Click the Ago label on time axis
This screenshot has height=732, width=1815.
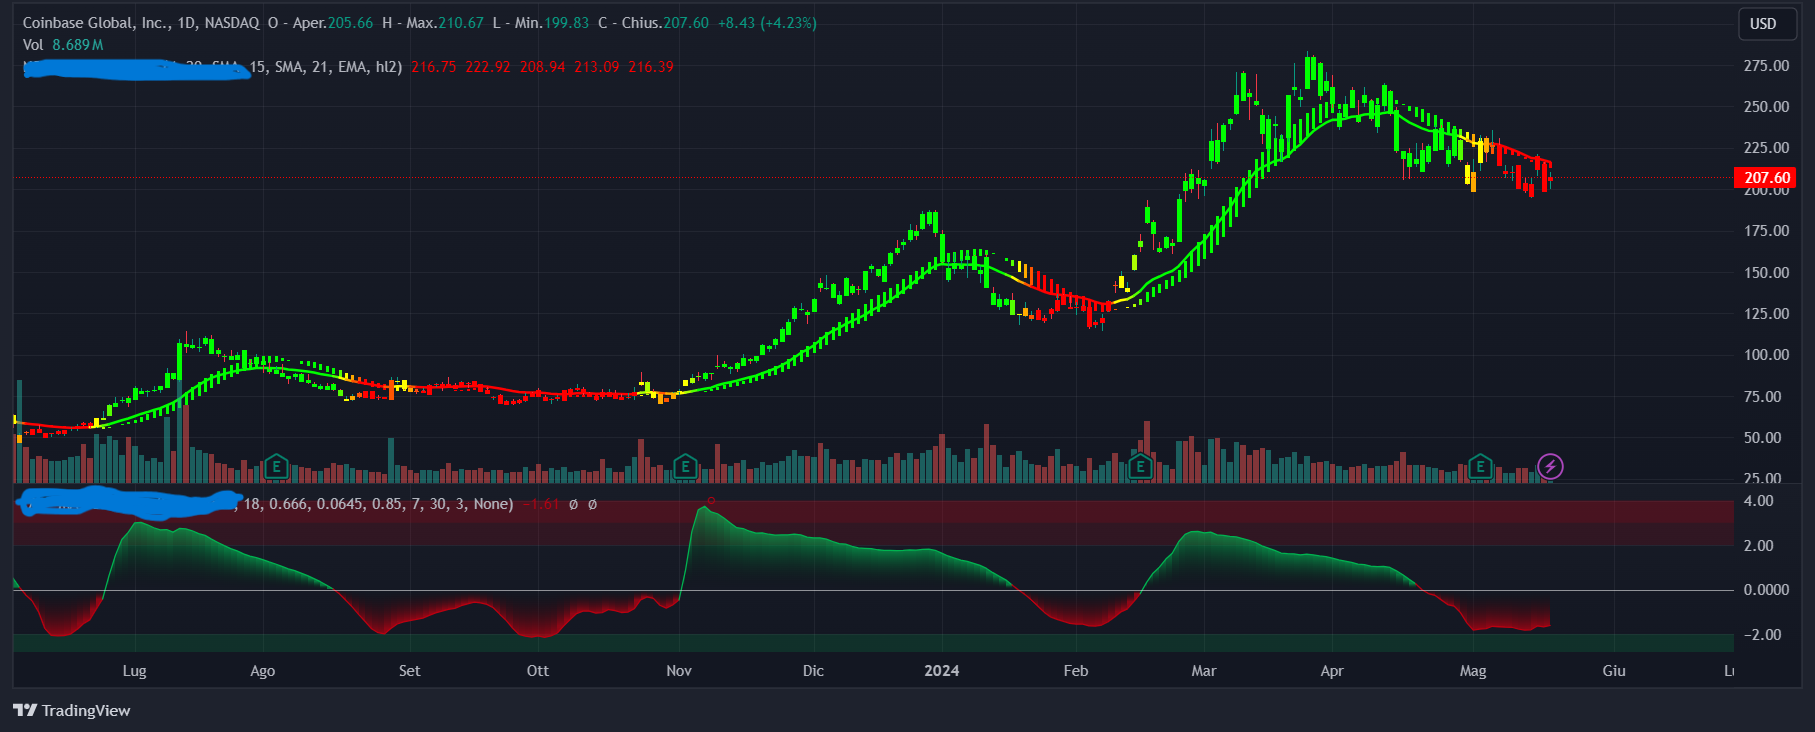point(262,671)
